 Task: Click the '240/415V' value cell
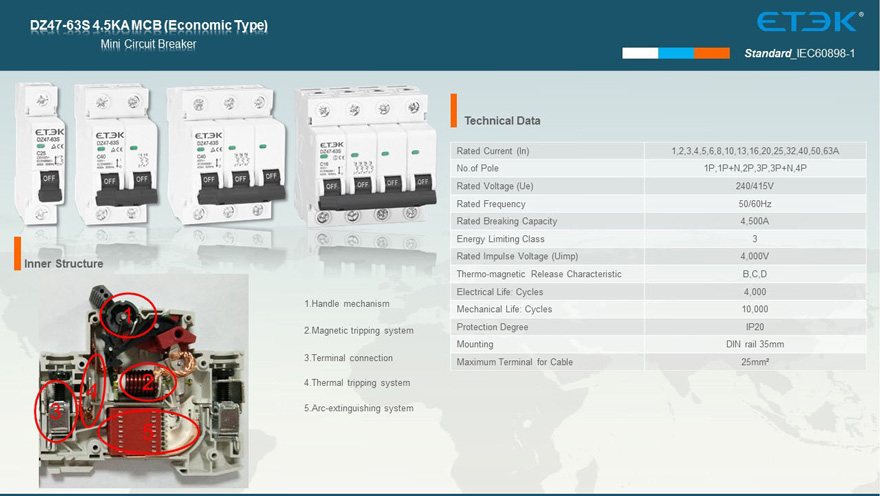pos(755,186)
